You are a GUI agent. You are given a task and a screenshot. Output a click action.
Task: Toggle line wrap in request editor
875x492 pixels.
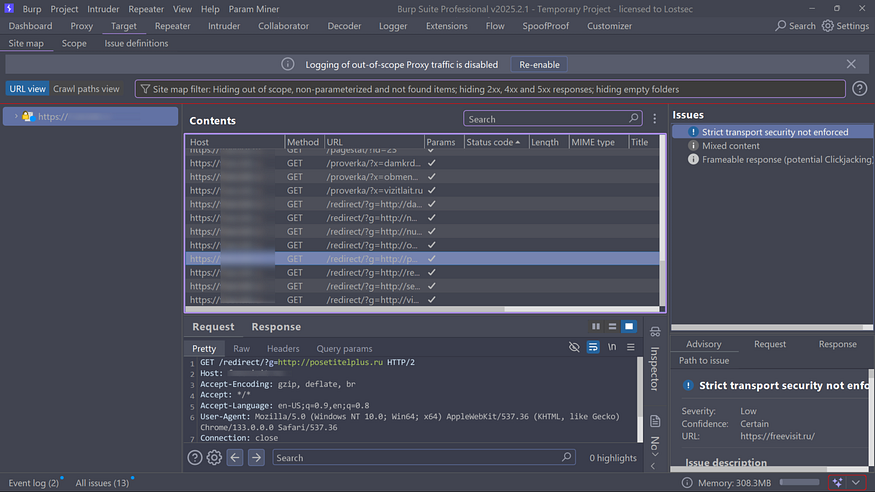point(593,347)
